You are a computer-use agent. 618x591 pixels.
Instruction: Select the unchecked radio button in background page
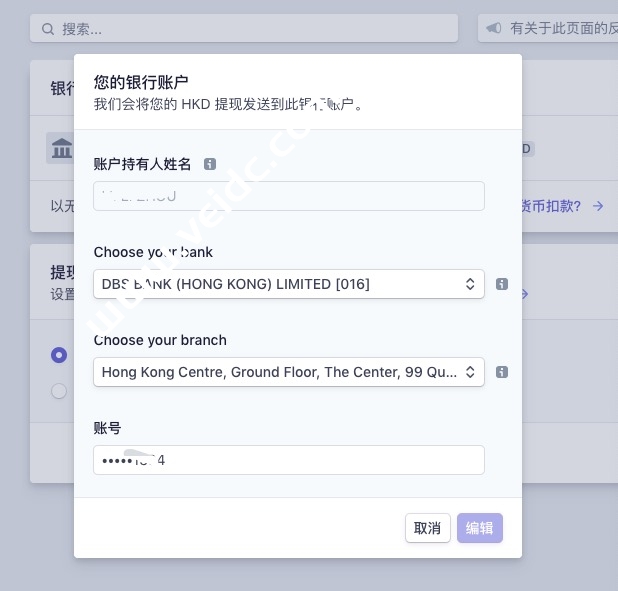(59, 391)
